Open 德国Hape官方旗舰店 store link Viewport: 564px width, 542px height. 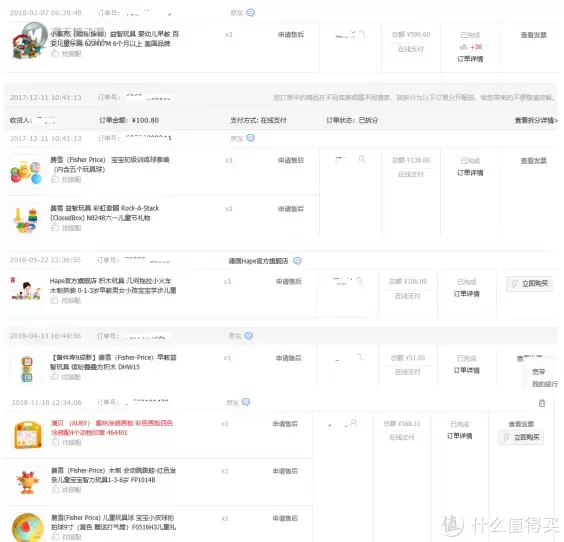(258, 261)
